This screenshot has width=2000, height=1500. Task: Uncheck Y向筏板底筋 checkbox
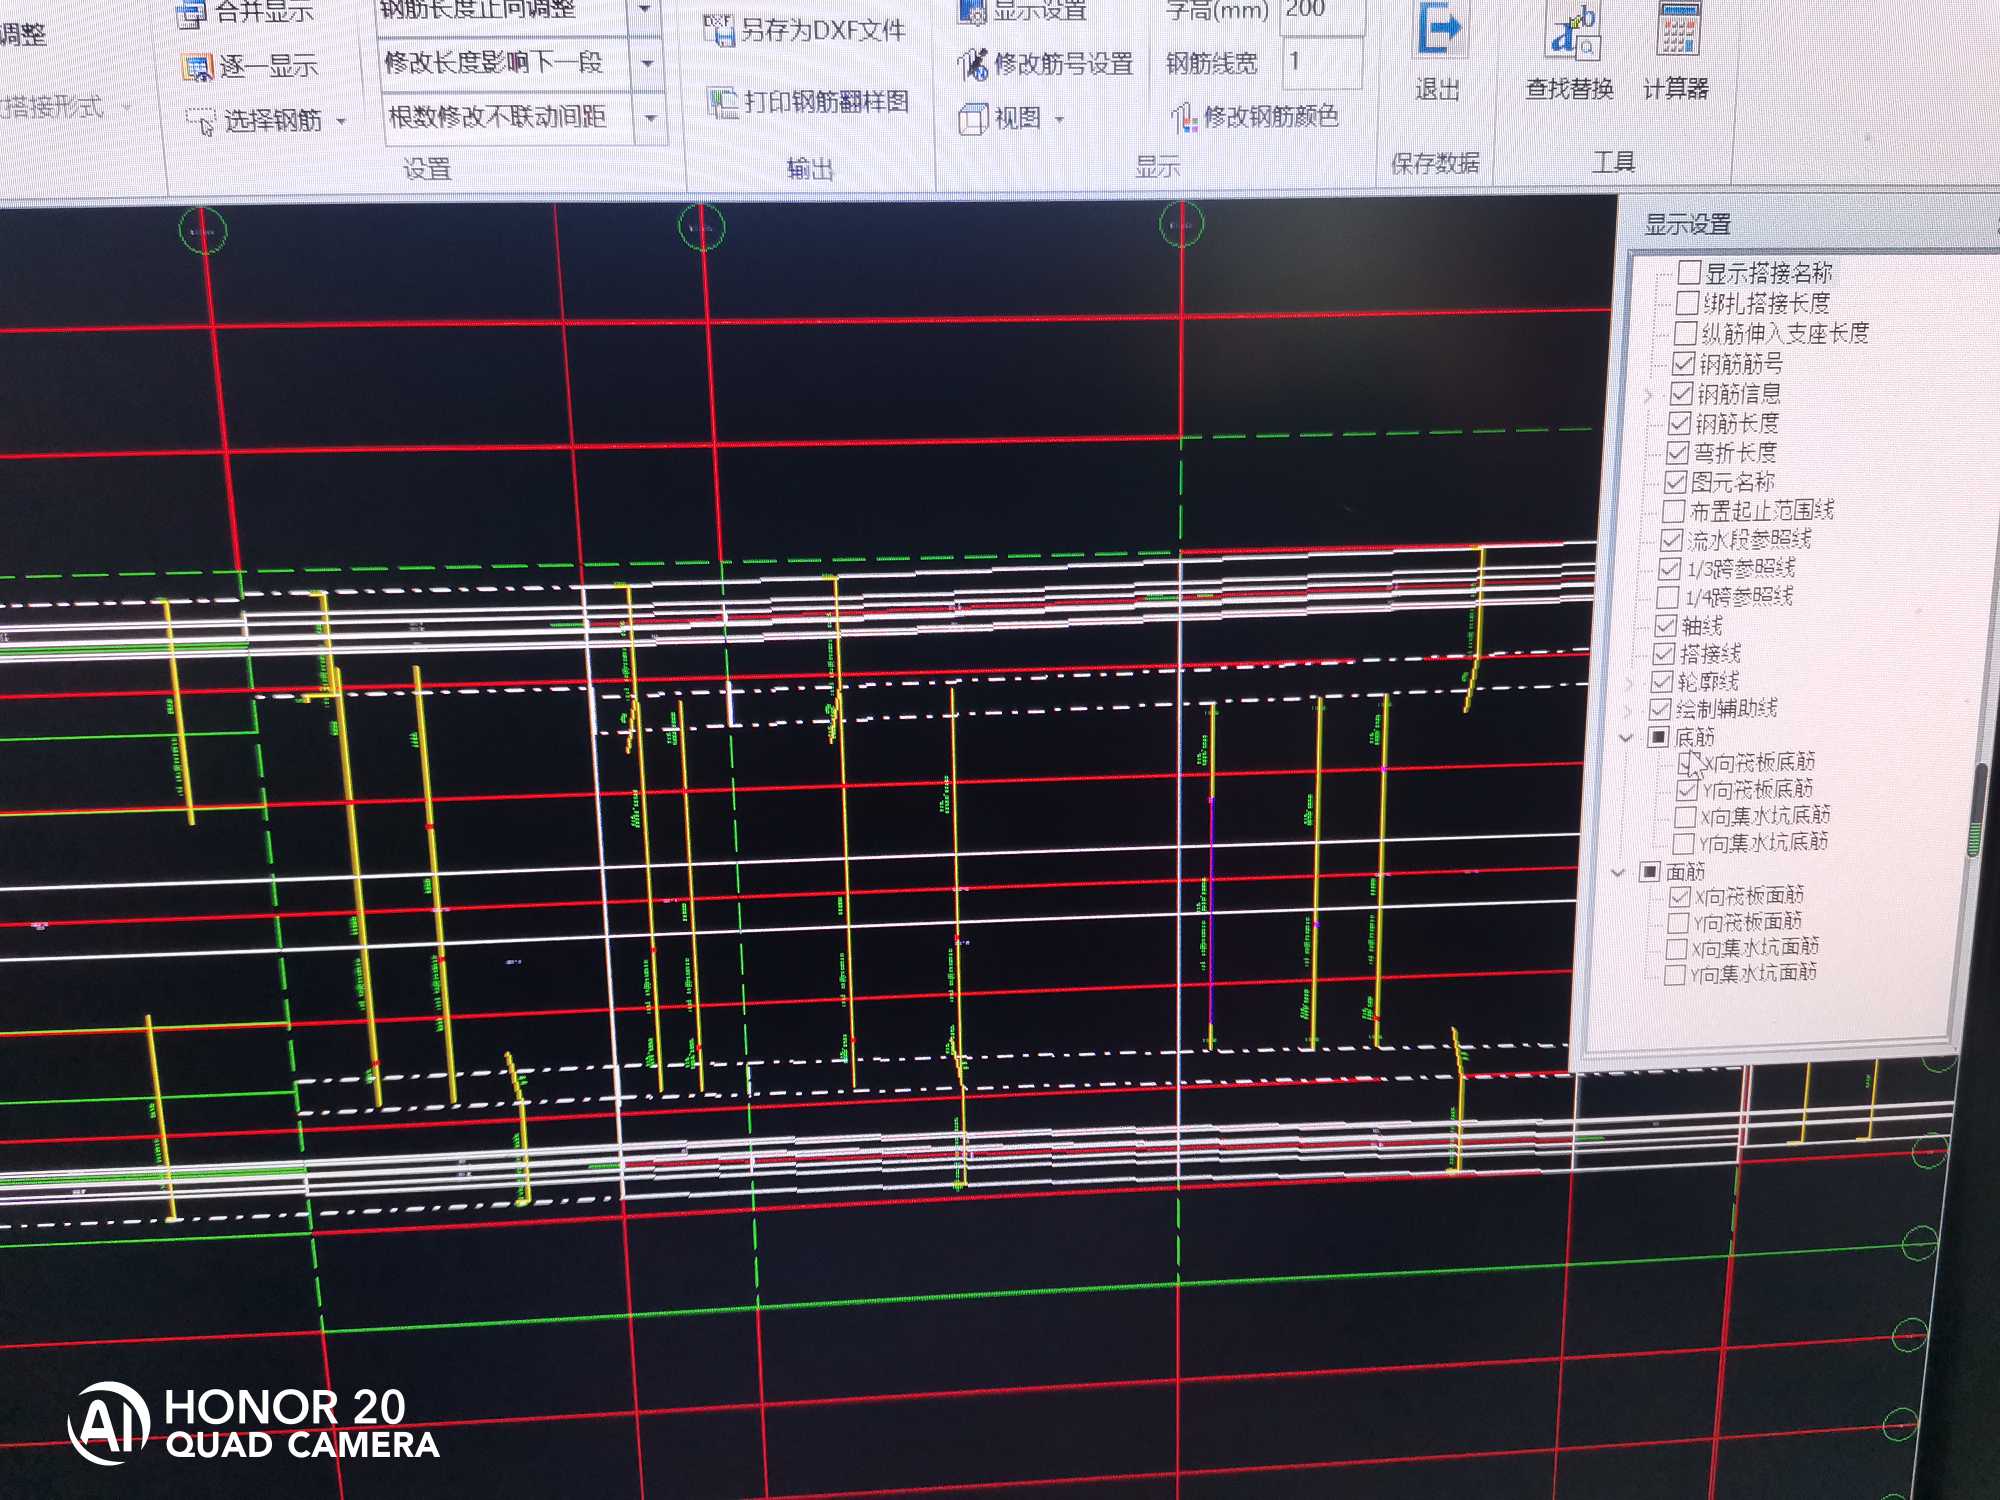(1687, 790)
